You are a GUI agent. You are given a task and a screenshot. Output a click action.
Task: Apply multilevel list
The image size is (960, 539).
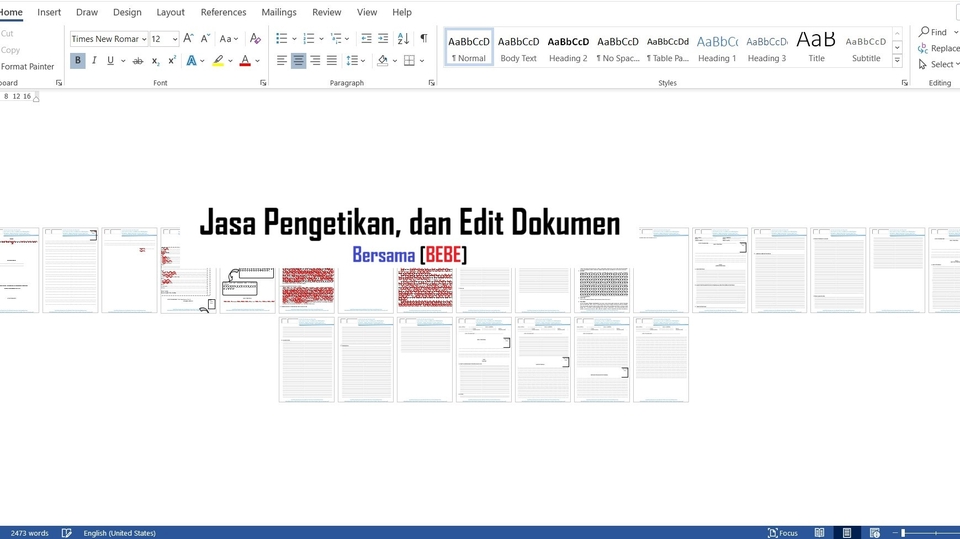336,39
